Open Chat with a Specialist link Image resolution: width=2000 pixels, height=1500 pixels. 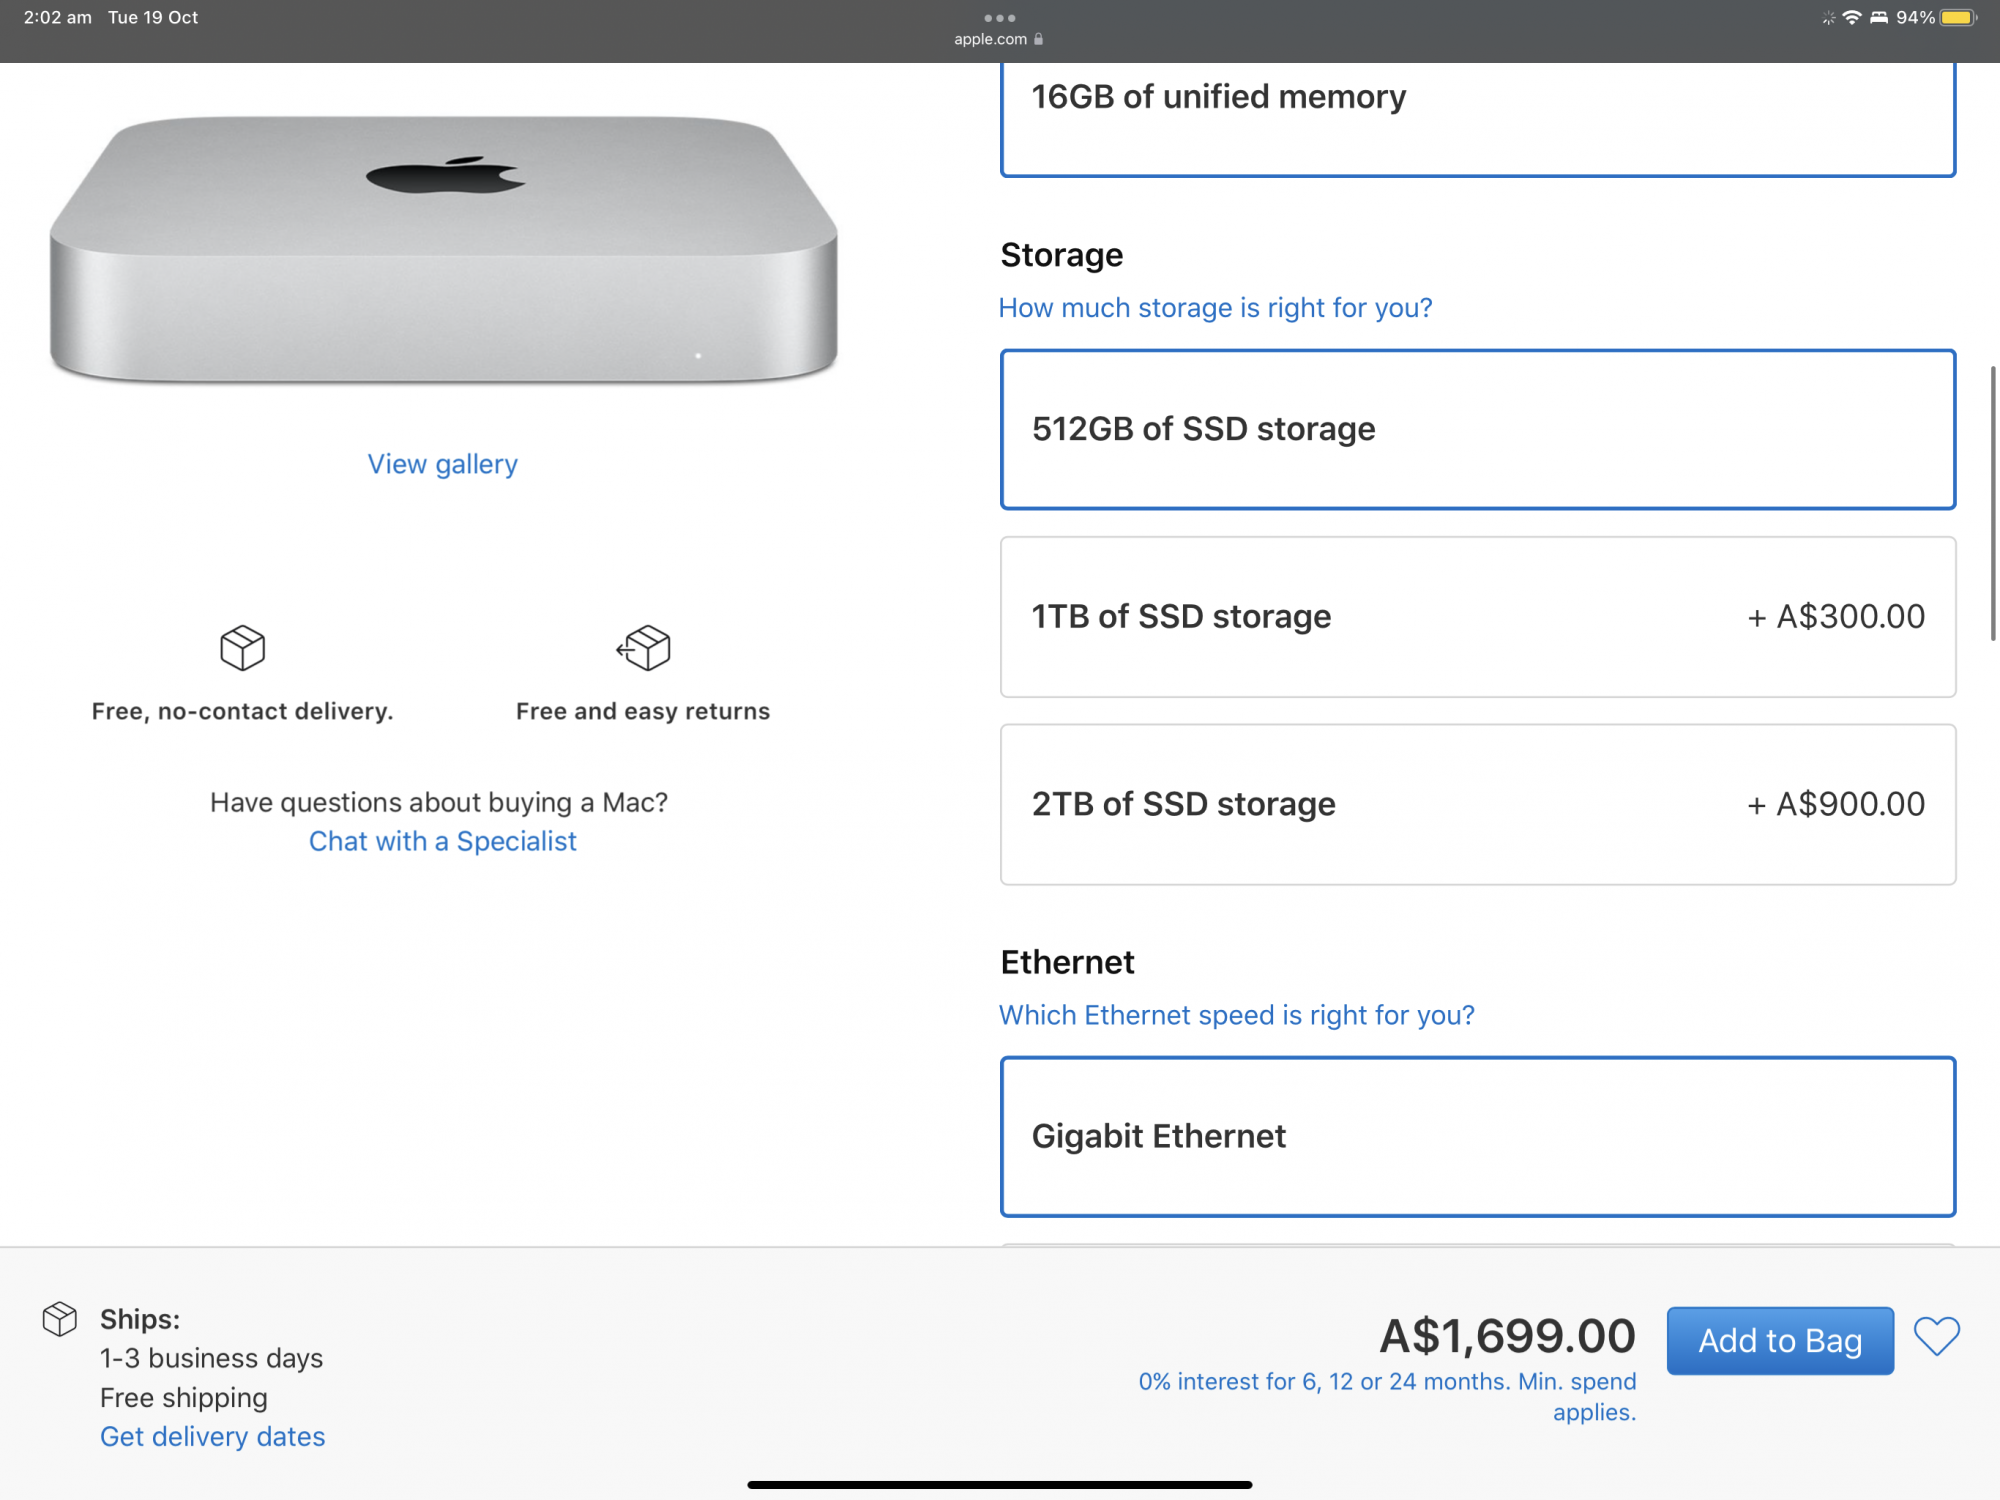tap(442, 841)
